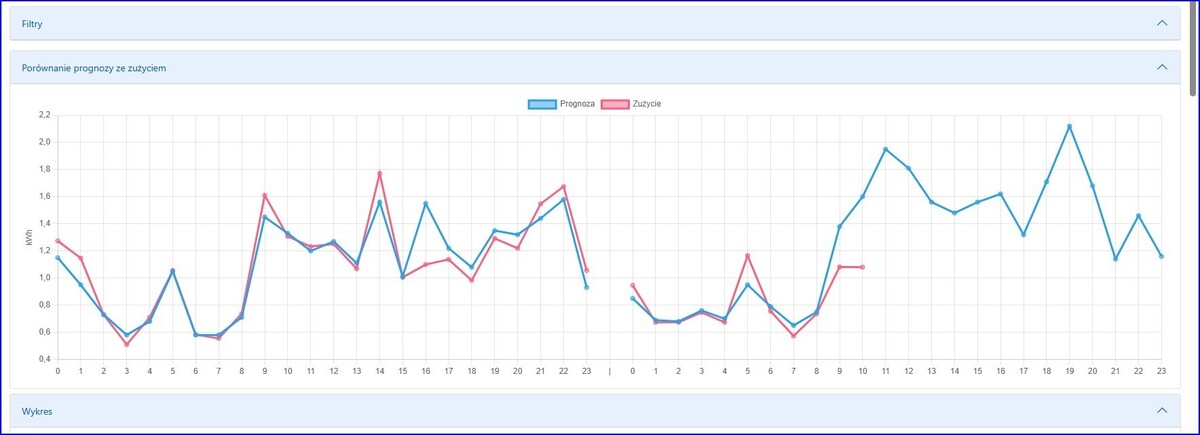The image size is (1200, 435).
Task: Toggle the Prognoza series via blue legend box
Action: (x=542, y=103)
